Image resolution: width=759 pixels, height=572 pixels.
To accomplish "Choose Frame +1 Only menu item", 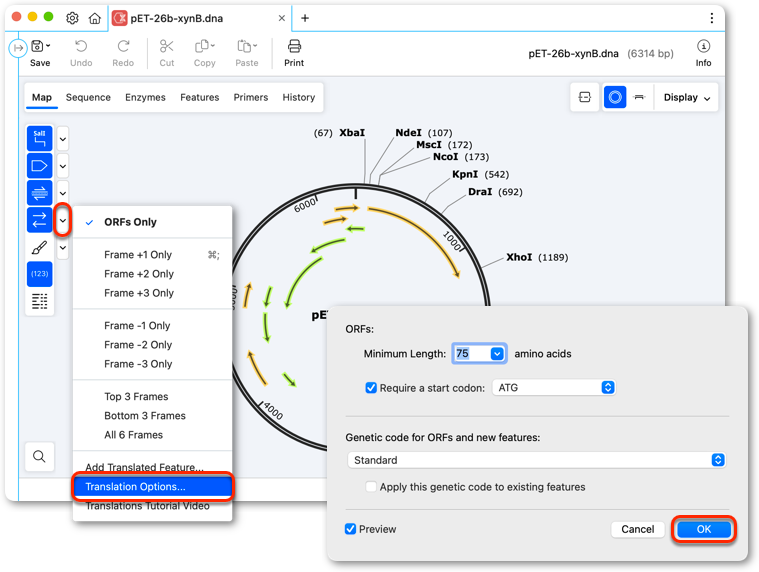I will coord(152,255).
